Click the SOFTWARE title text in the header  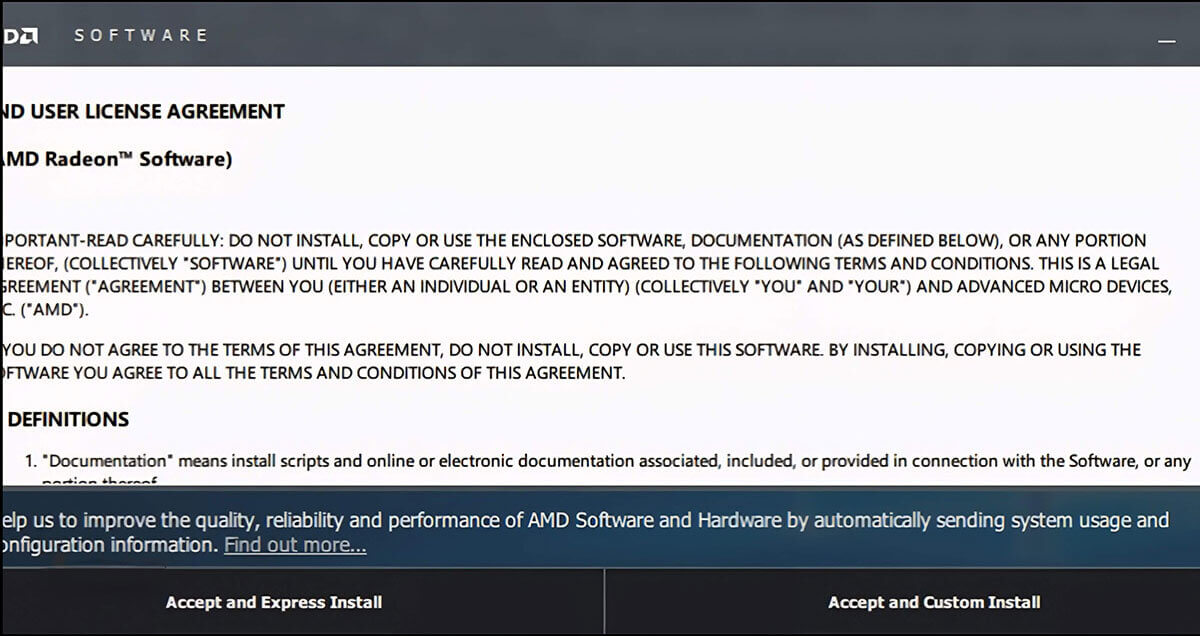(x=141, y=35)
